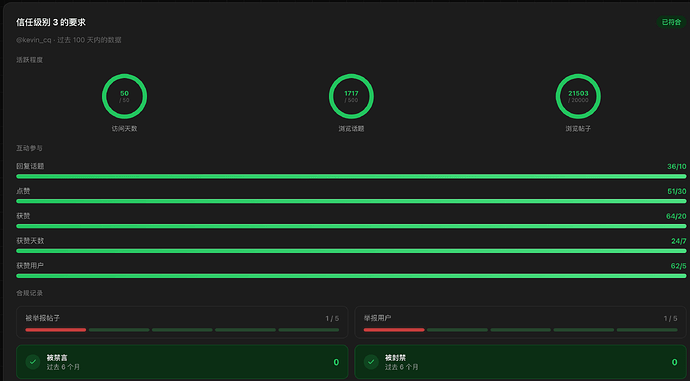Click the 互动参与 section label
Screen dimensions: 690x381
click(x=29, y=148)
